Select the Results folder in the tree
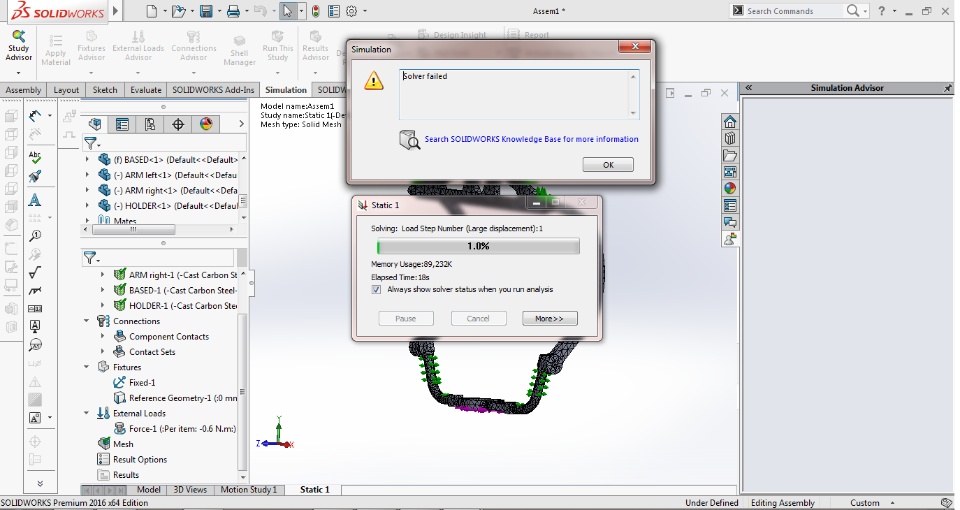The image size is (960, 510). 126,474
